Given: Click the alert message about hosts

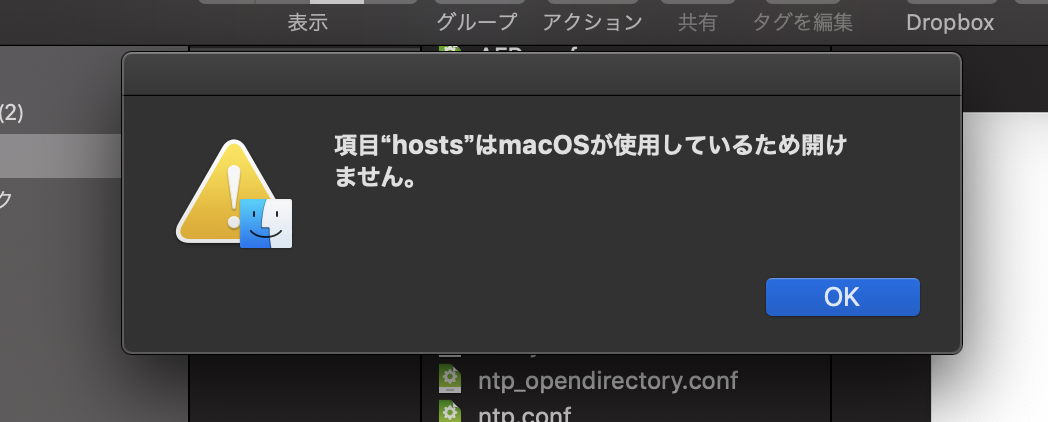Looking at the screenshot, I should (x=590, y=161).
